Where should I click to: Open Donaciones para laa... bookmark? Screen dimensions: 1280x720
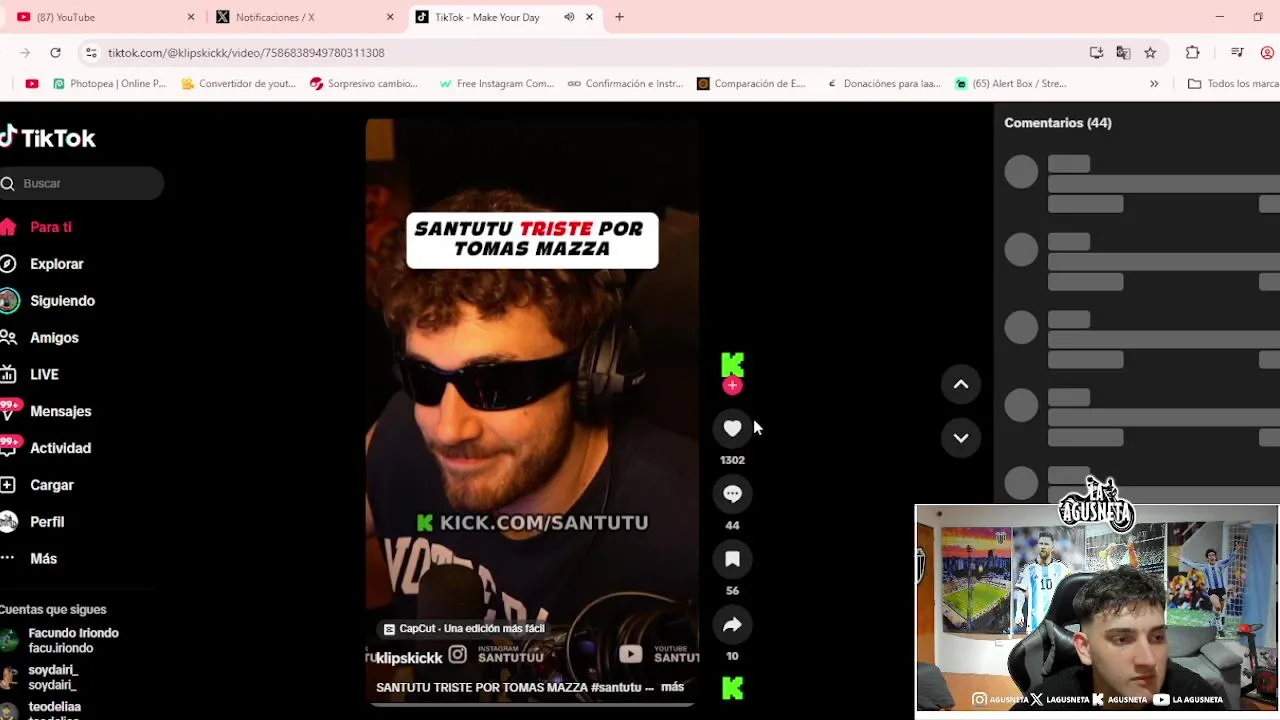point(883,84)
